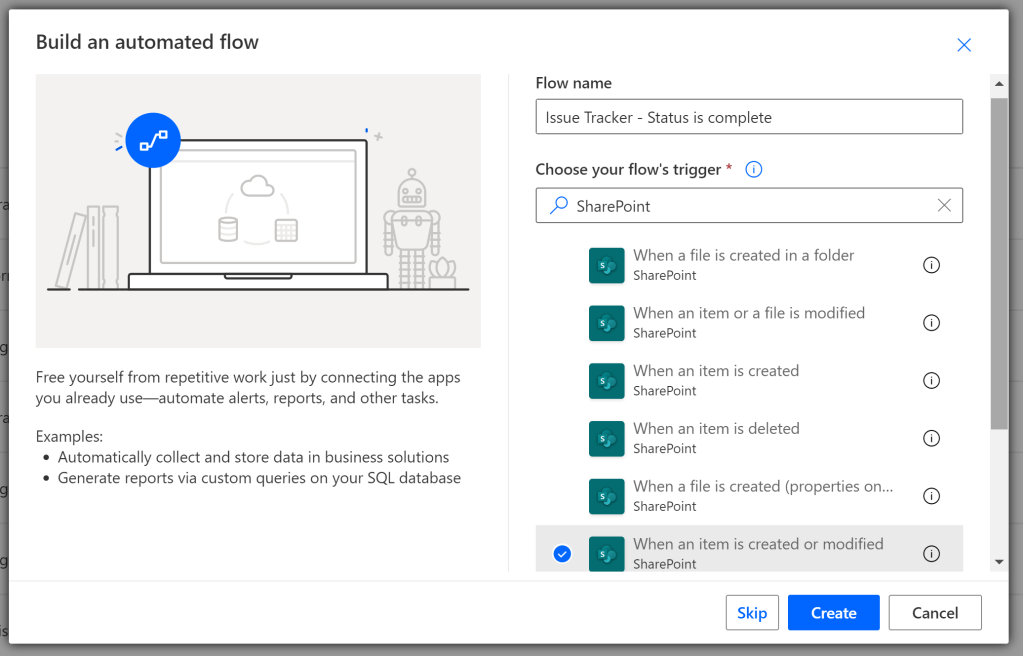
Task: Select the 'When an item is created' trigger
Action: coord(715,380)
